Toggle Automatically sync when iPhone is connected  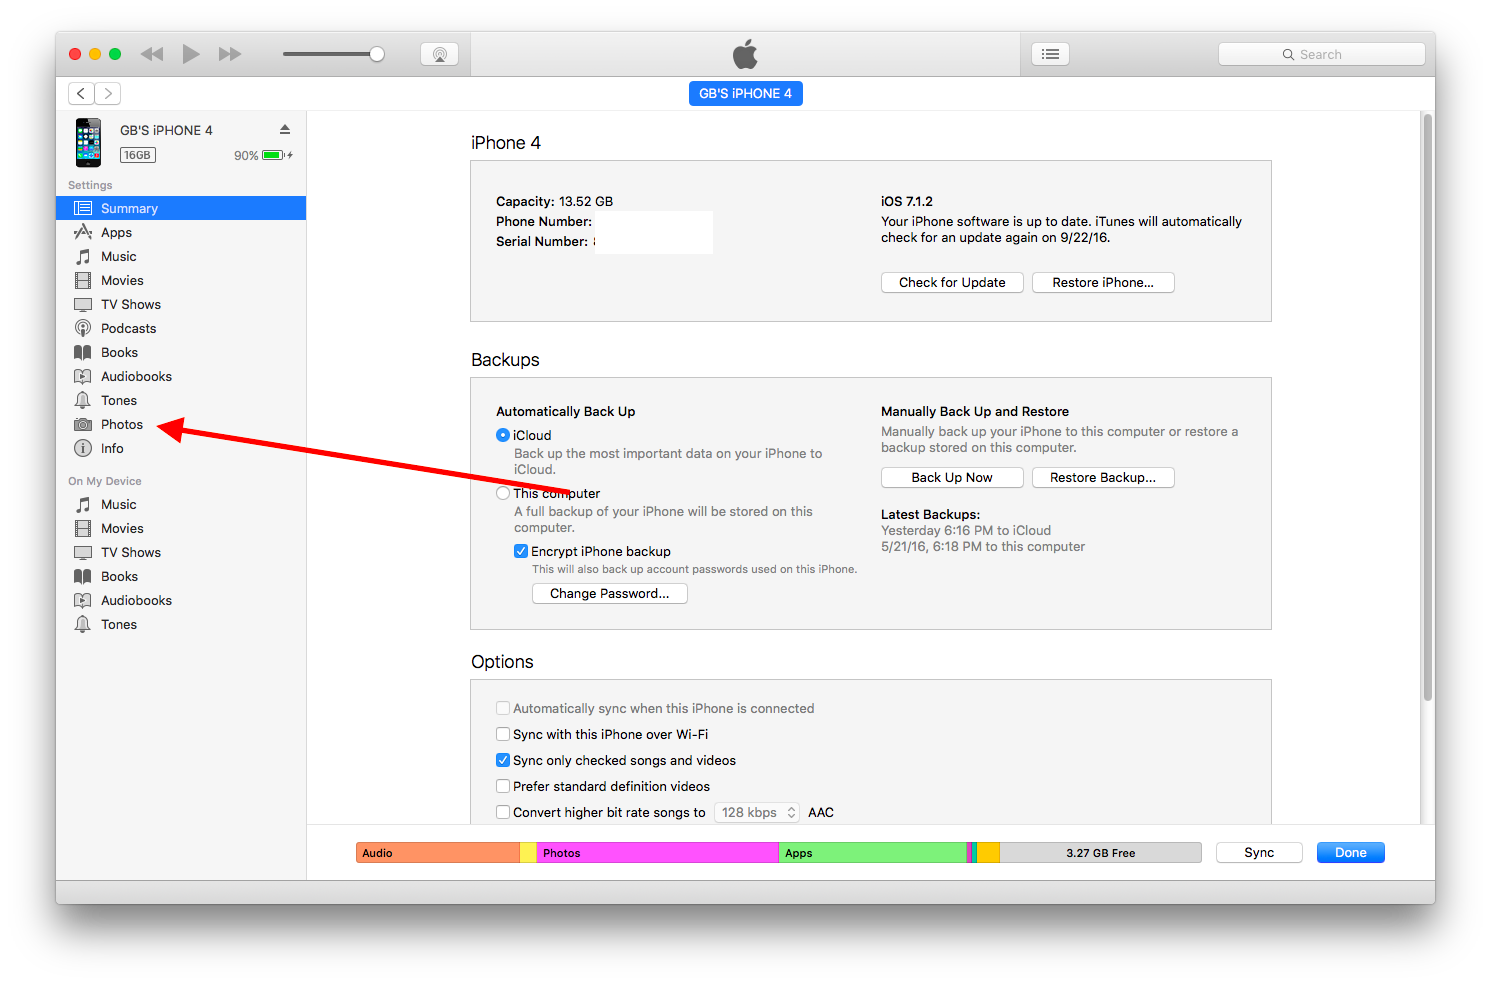click(x=503, y=708)
